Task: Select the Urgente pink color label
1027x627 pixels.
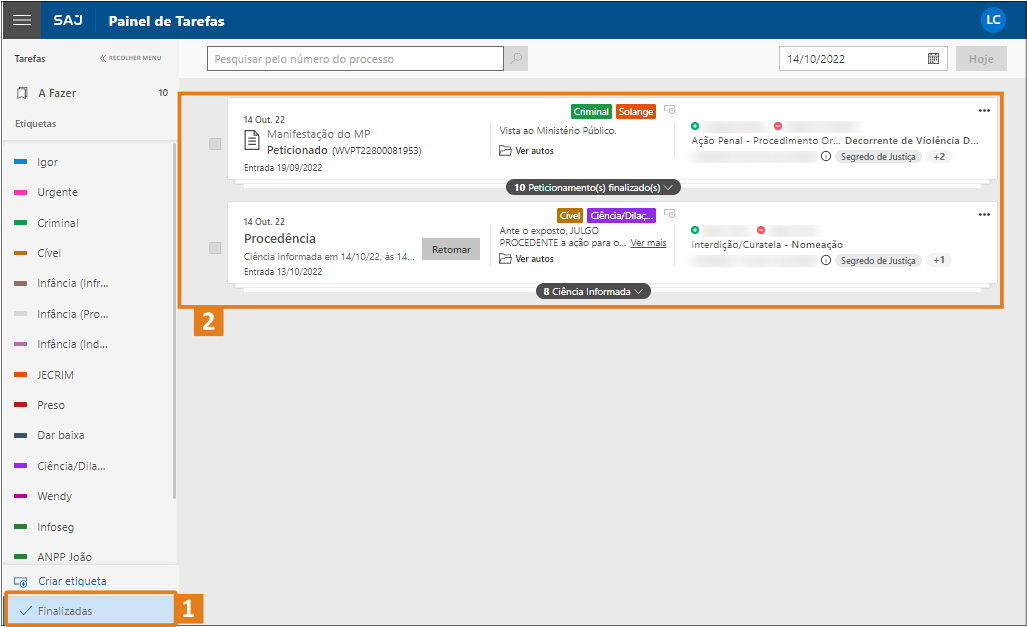Action: click(57, 192)
